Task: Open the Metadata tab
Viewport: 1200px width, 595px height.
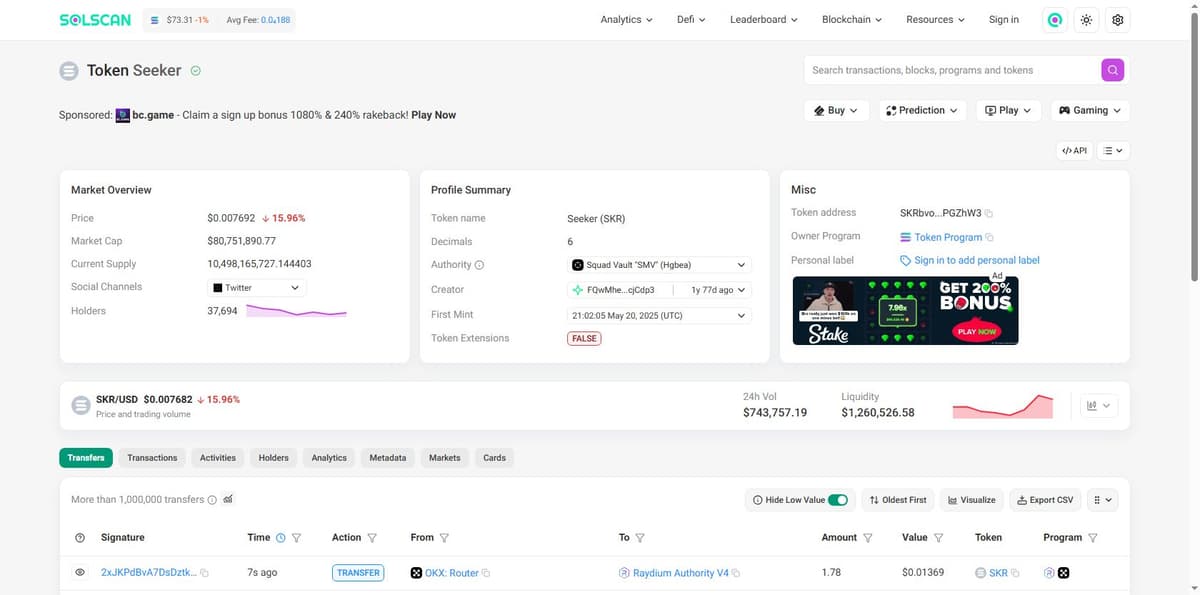Action: (388, 458)
